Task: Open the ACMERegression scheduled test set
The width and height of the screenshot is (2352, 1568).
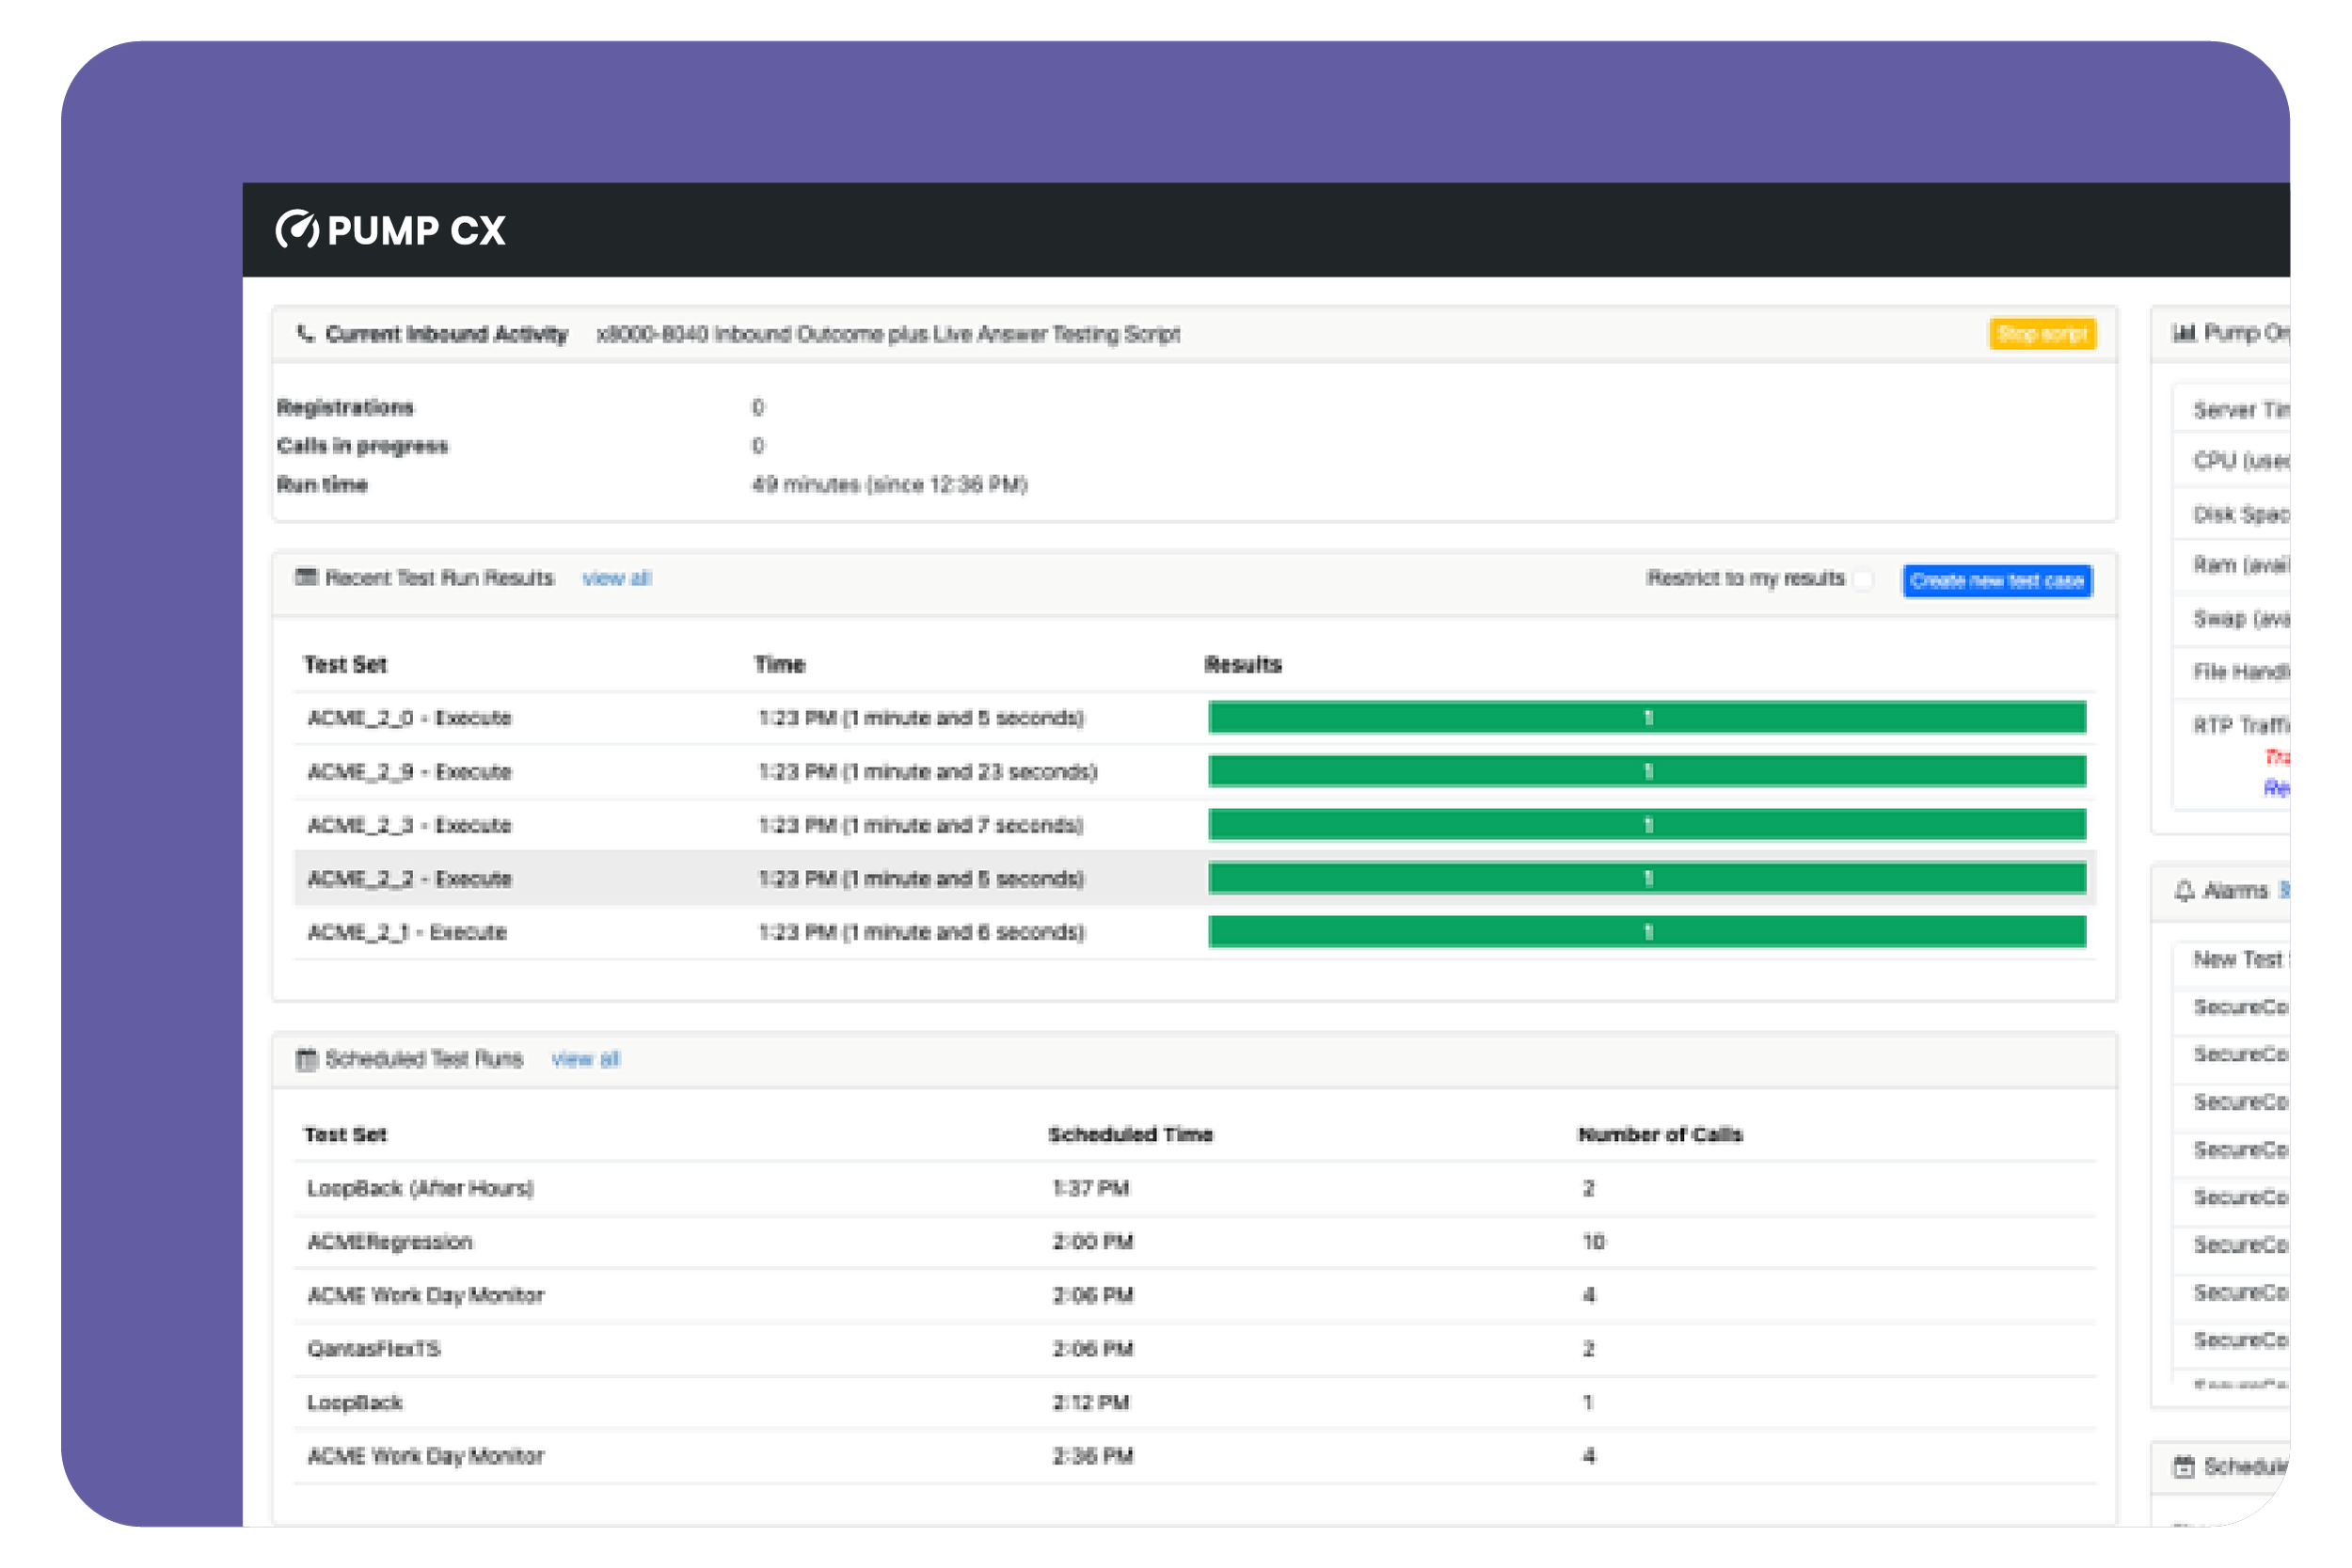Action: [x=390, y=1242]
